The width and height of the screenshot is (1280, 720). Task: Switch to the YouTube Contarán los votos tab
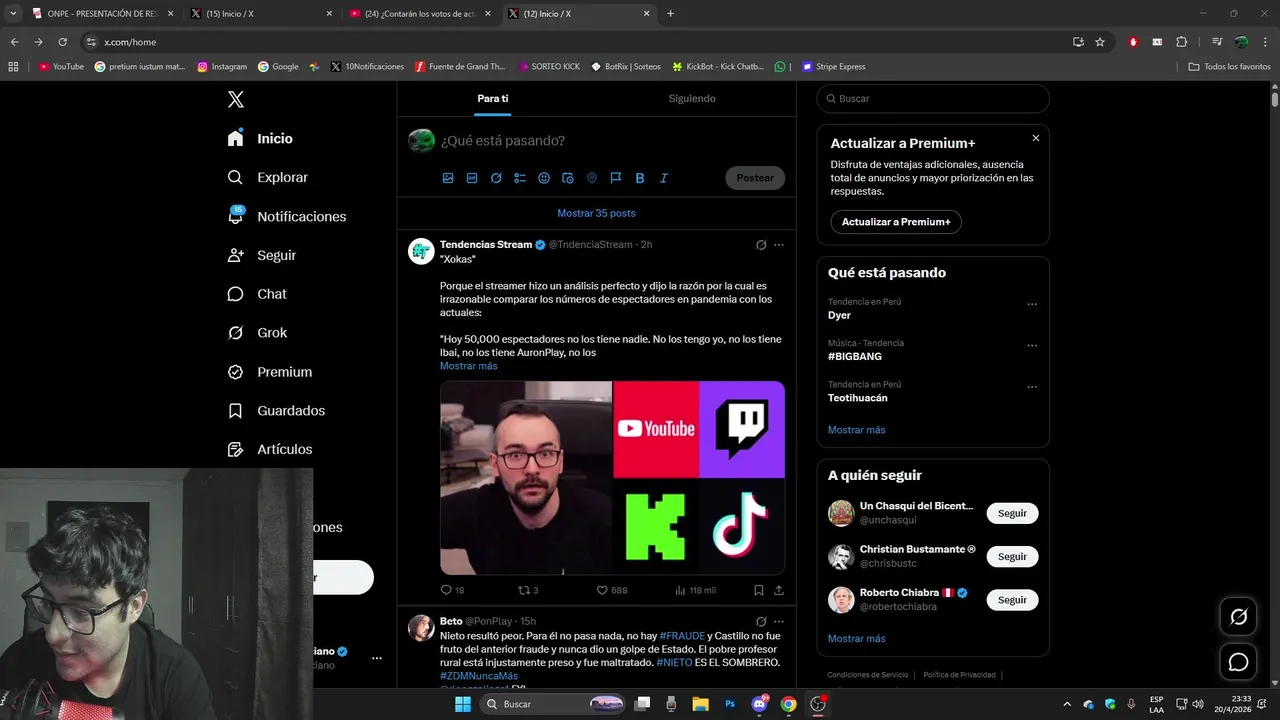tap(420, 14)
